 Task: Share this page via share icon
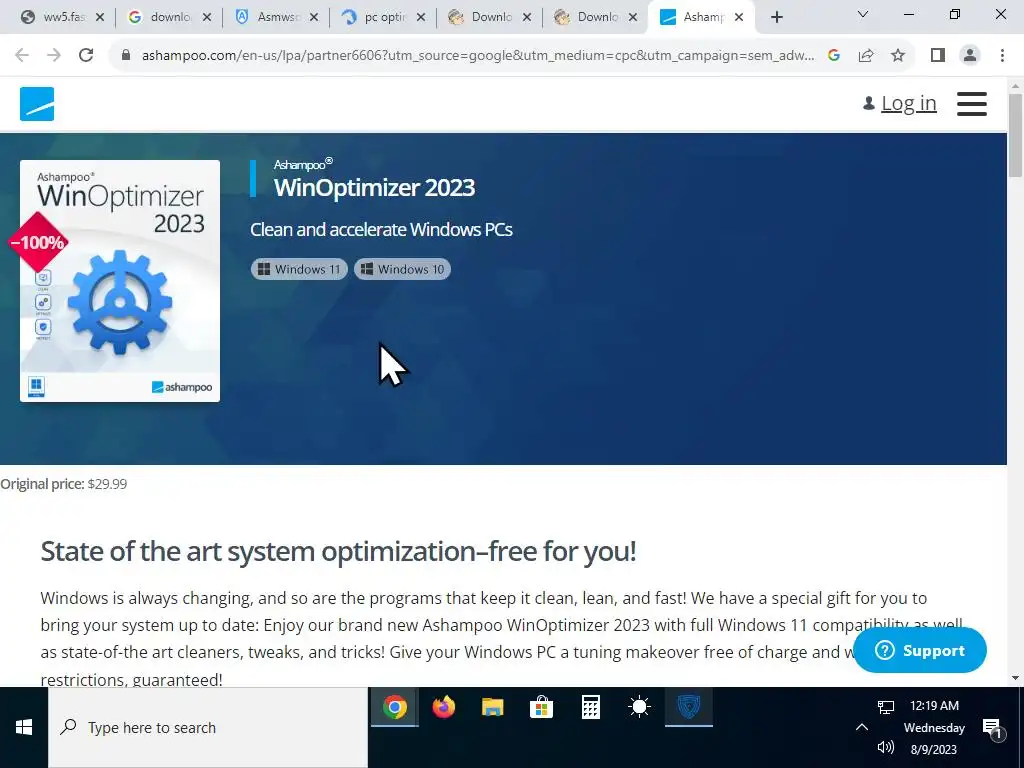pos(866,56)
